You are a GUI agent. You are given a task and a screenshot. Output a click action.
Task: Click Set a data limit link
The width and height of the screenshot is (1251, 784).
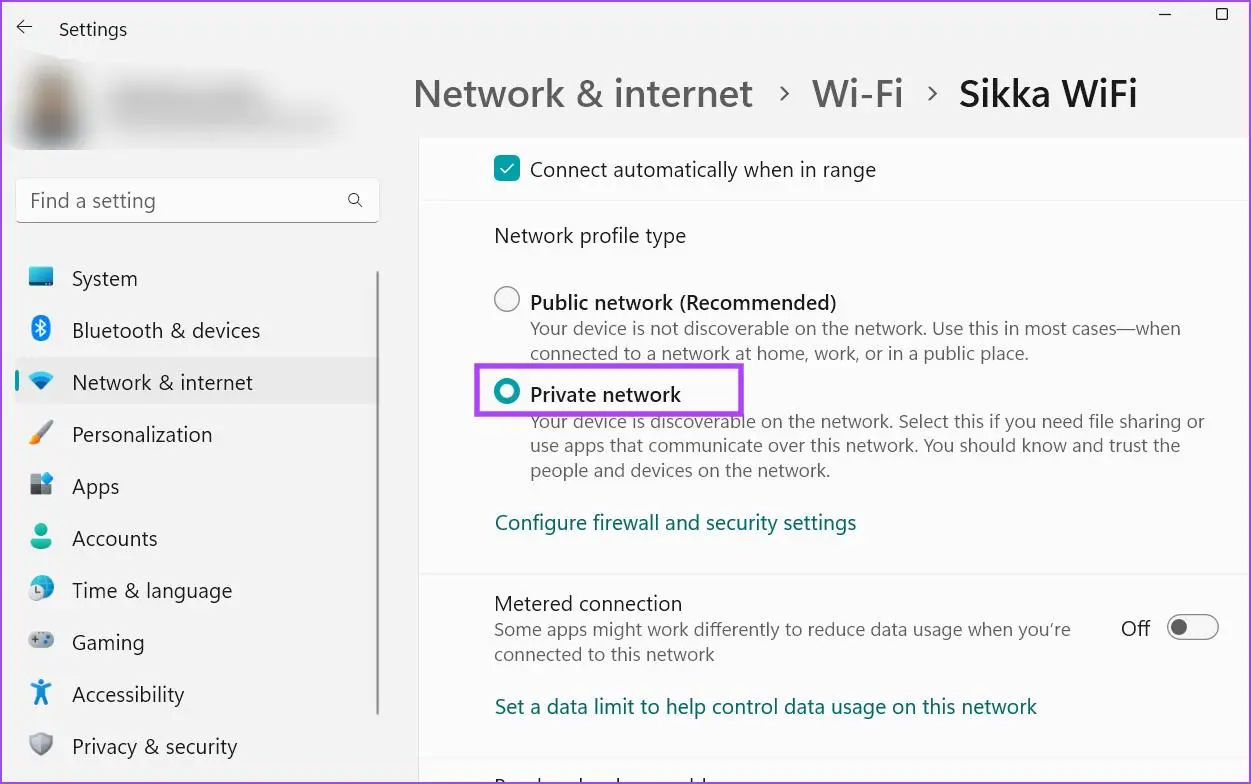765,706
